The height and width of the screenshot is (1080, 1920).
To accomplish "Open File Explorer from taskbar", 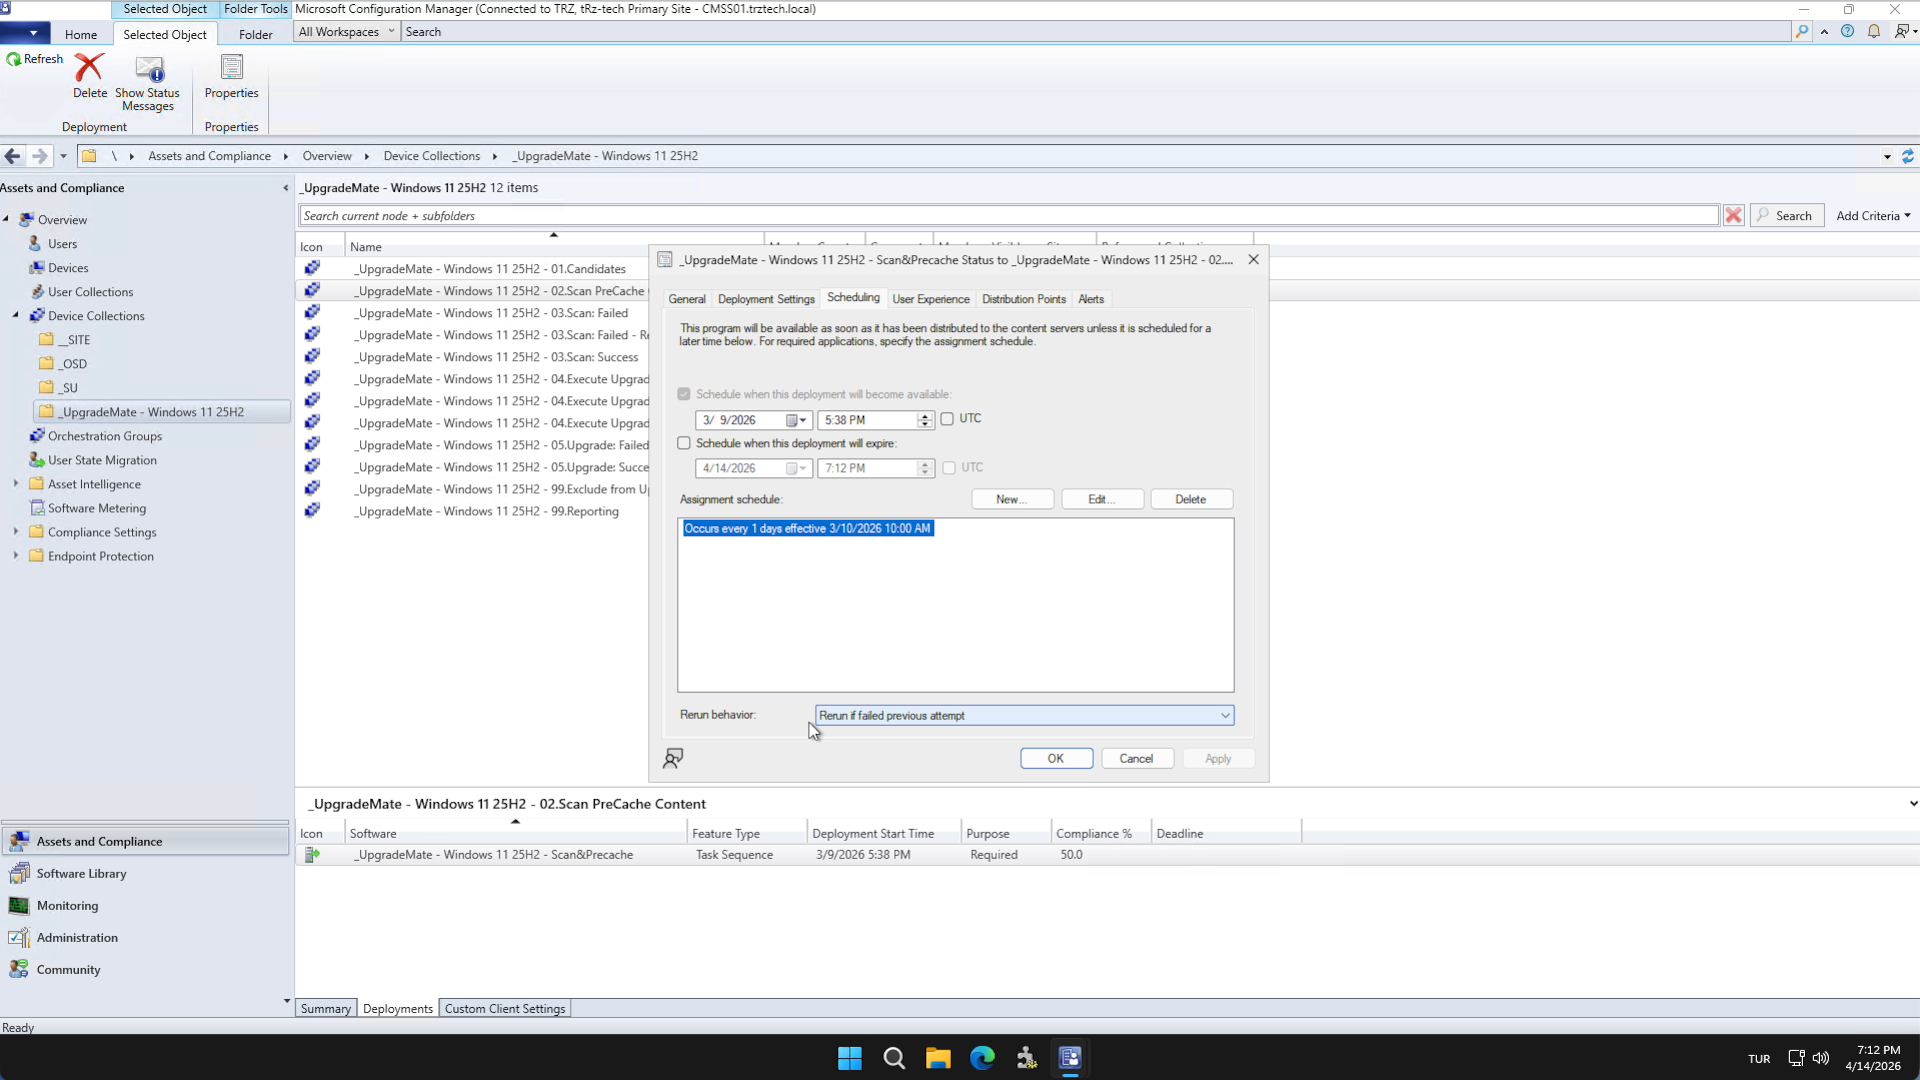I will pos(938,1058).
